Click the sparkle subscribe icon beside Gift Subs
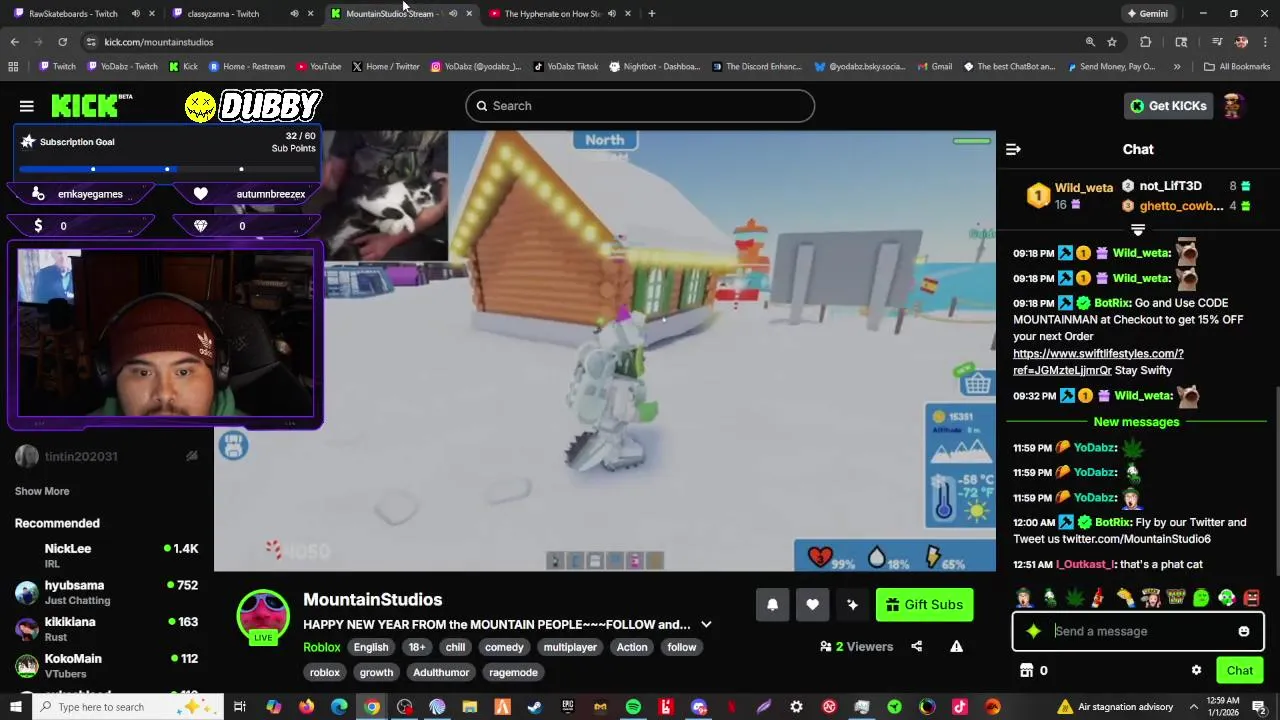 pos(852,604)
